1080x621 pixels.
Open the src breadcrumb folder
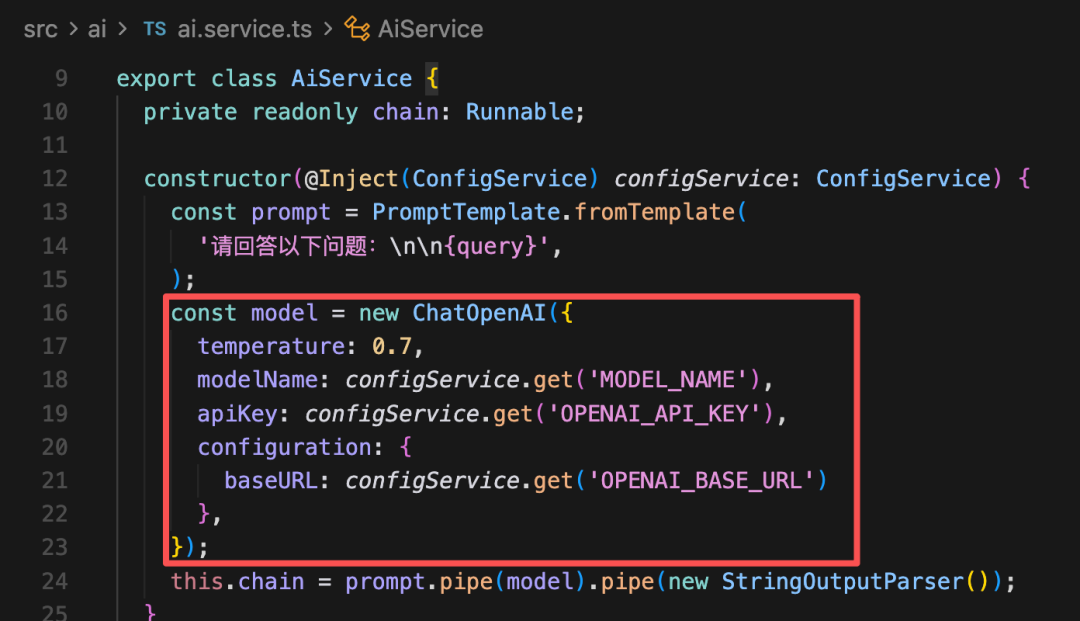click(x=41, y=29)
